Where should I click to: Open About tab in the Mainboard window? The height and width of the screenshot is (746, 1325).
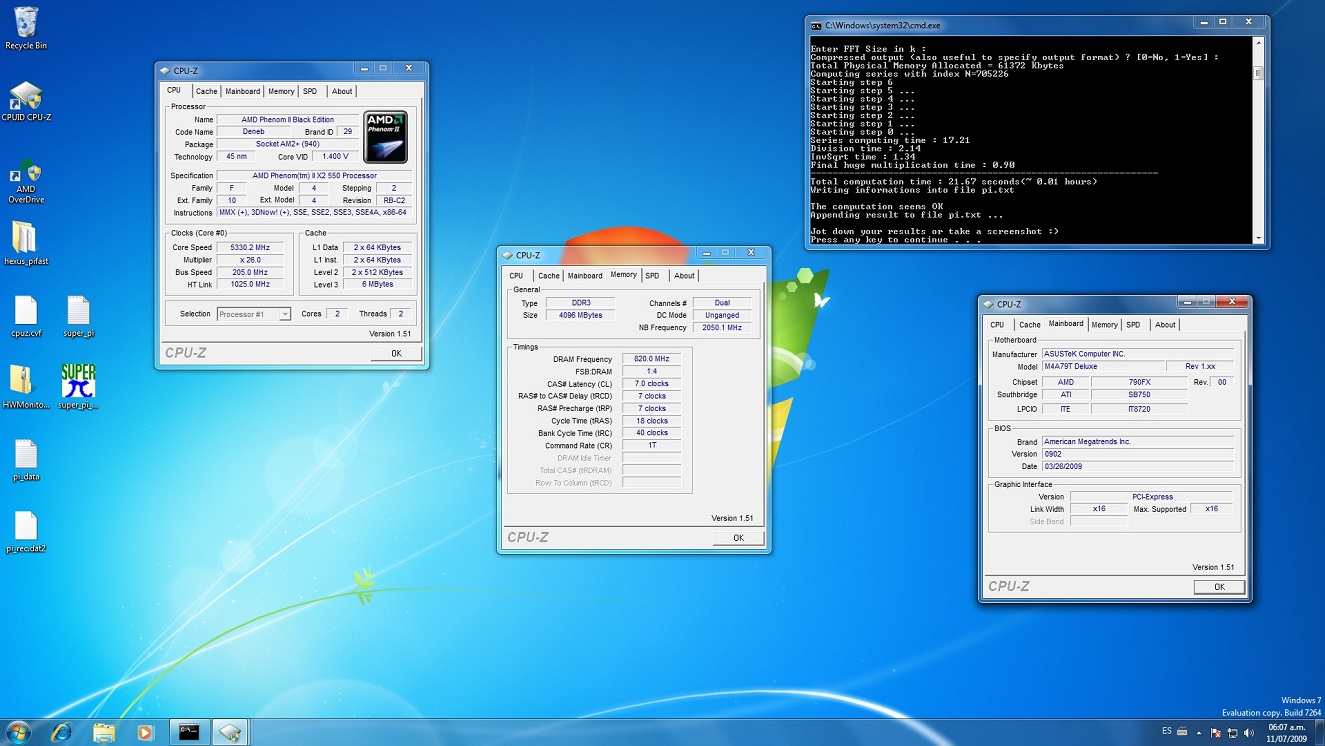coord(1166,325)
